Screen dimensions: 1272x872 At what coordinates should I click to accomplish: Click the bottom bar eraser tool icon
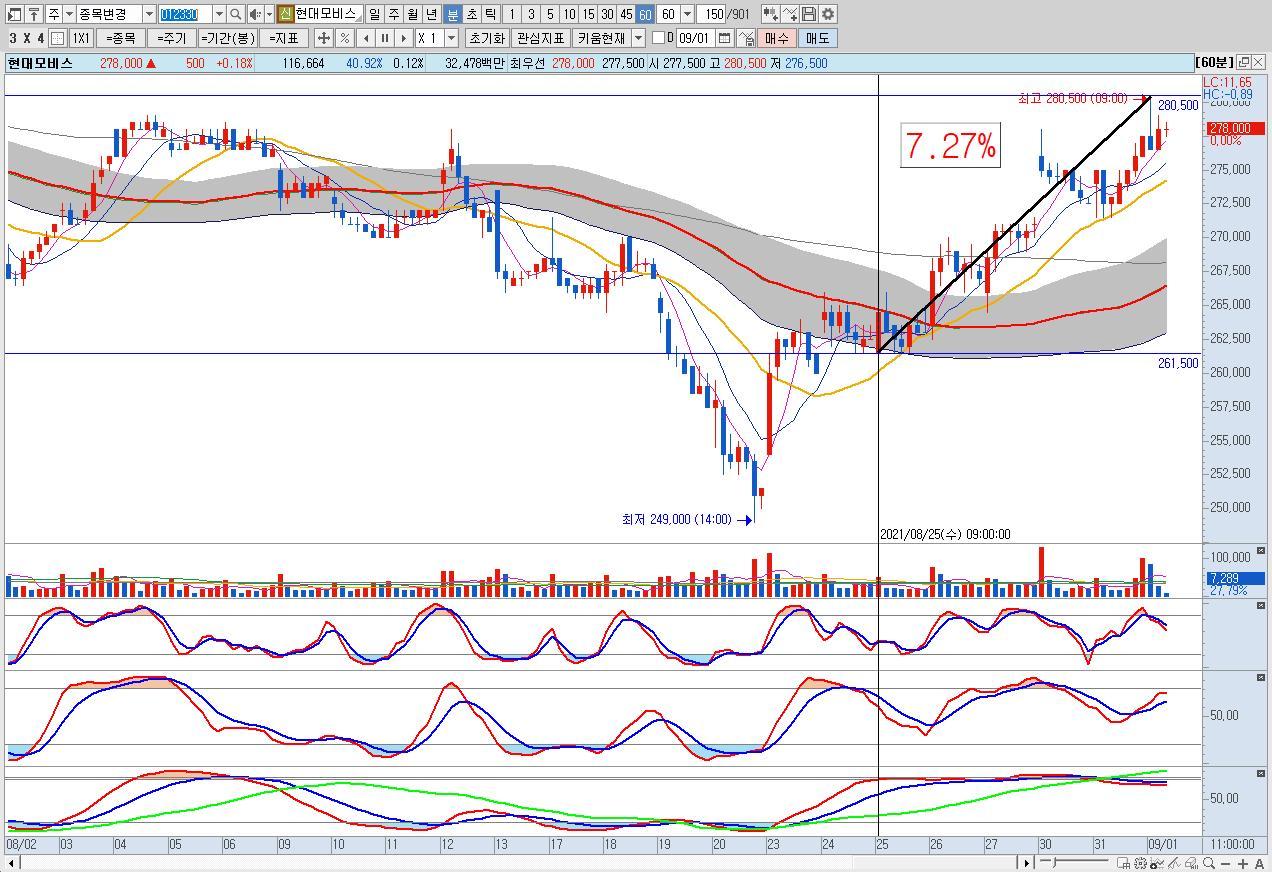pyautogui.click(x=1191, y=863)
